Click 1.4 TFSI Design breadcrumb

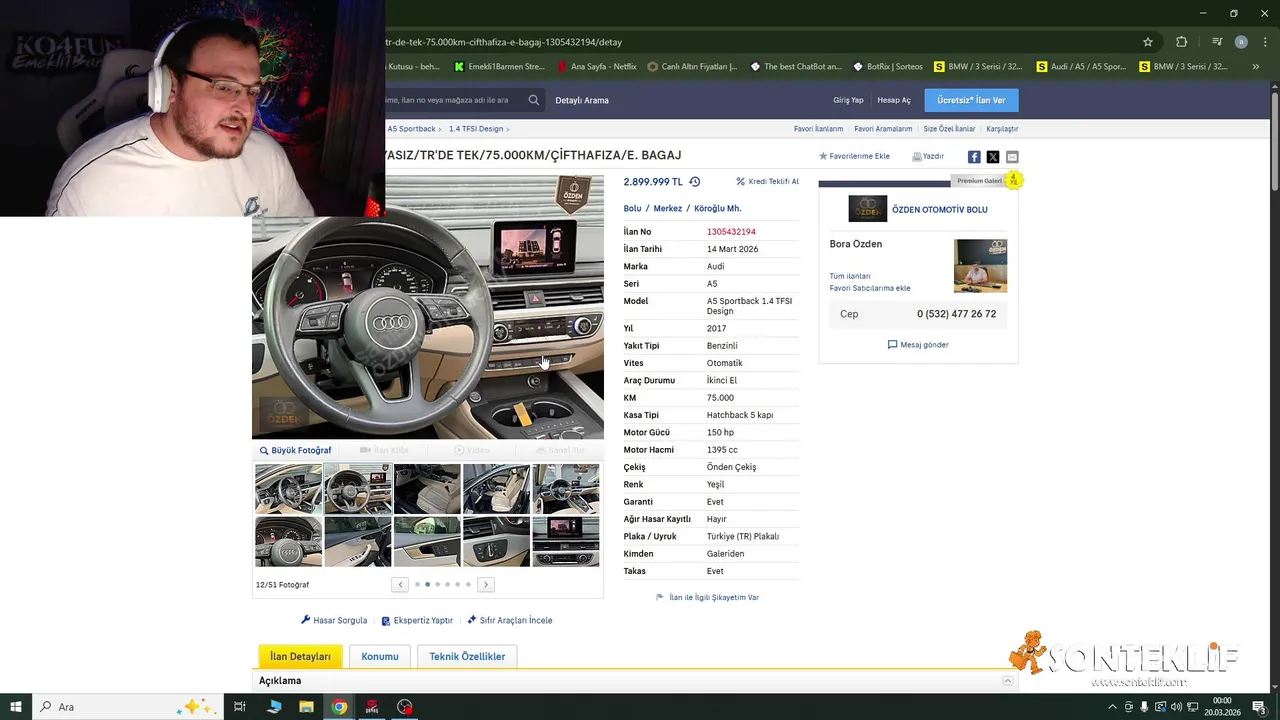point(476,129)
